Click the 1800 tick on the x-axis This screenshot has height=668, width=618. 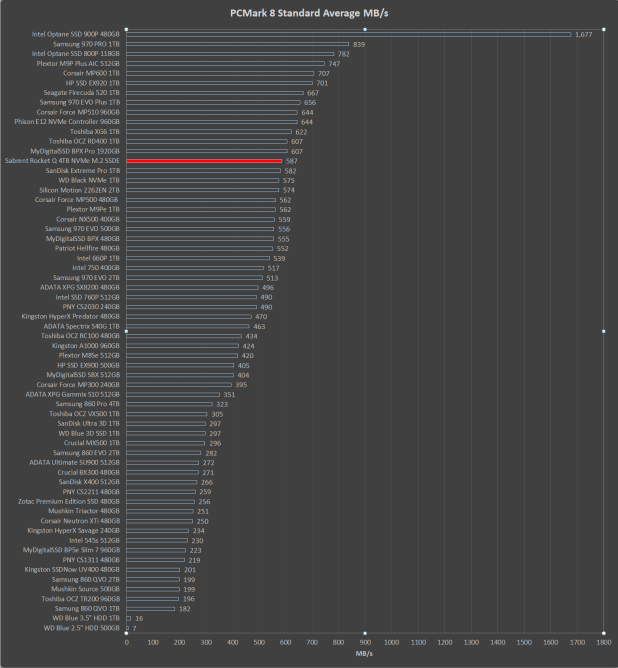(x=604, y=642)
